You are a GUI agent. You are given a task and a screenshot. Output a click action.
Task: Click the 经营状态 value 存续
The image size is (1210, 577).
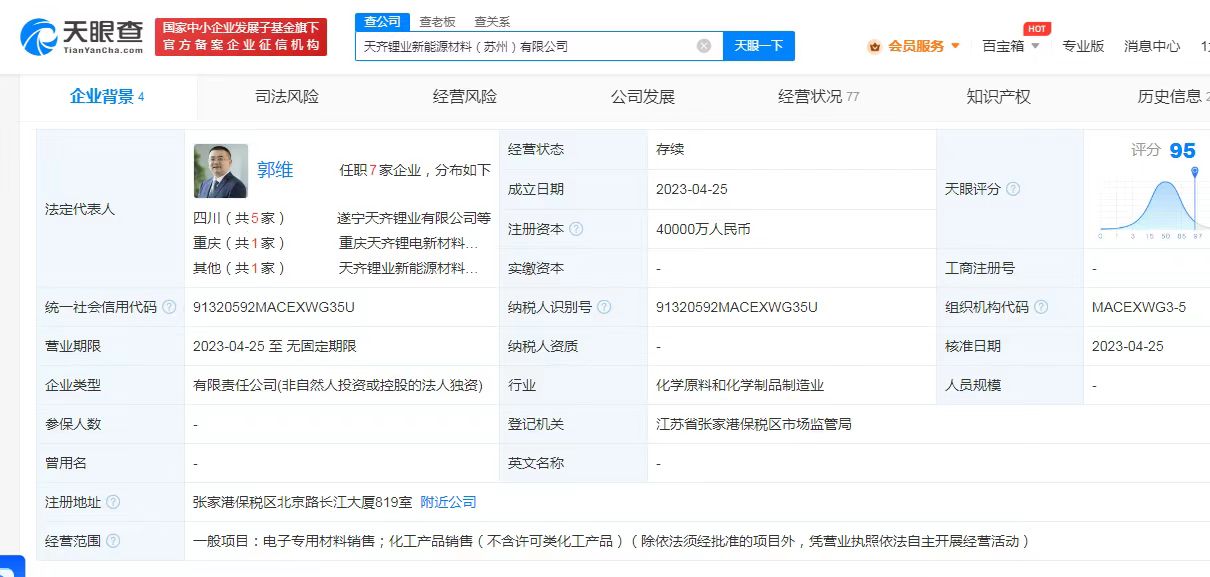pyautogui.click(x=670, y=150)
